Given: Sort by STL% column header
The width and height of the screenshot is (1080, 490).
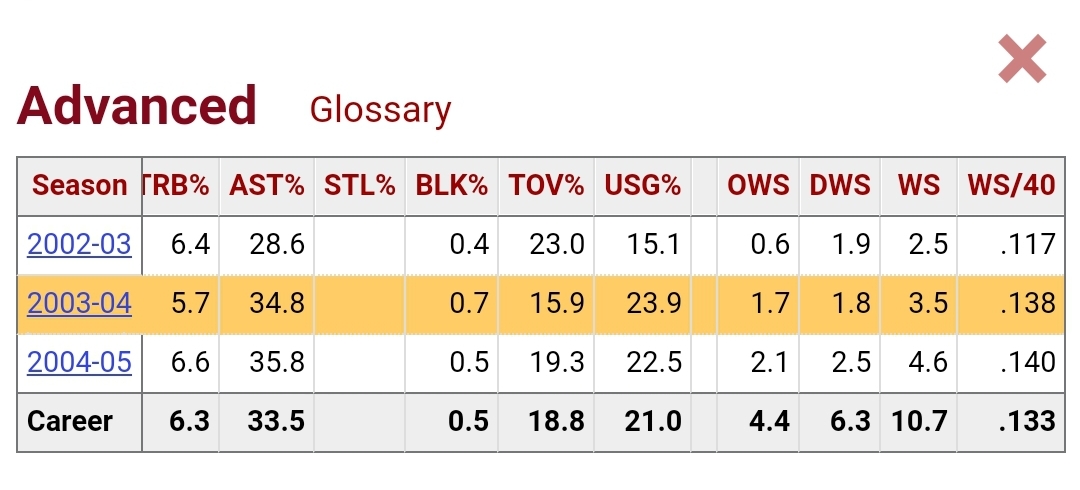Looking at the screenshot, I should (x=359, y=185).
